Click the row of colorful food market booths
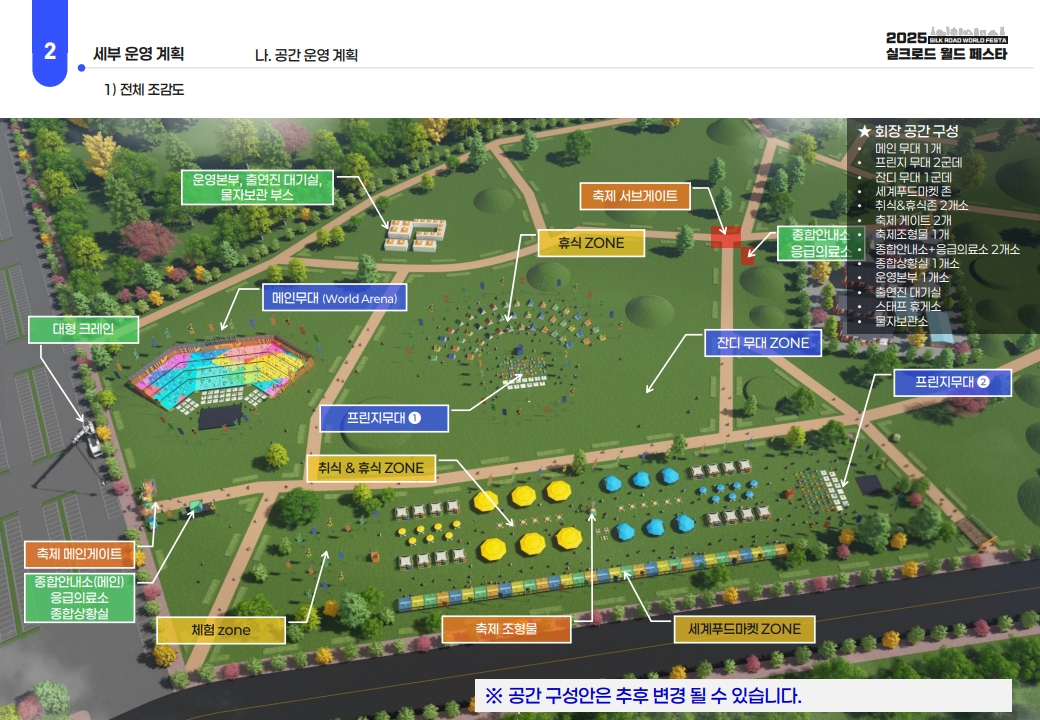The height and width of the screenshot is (720, 1040). tap(590, 582)
